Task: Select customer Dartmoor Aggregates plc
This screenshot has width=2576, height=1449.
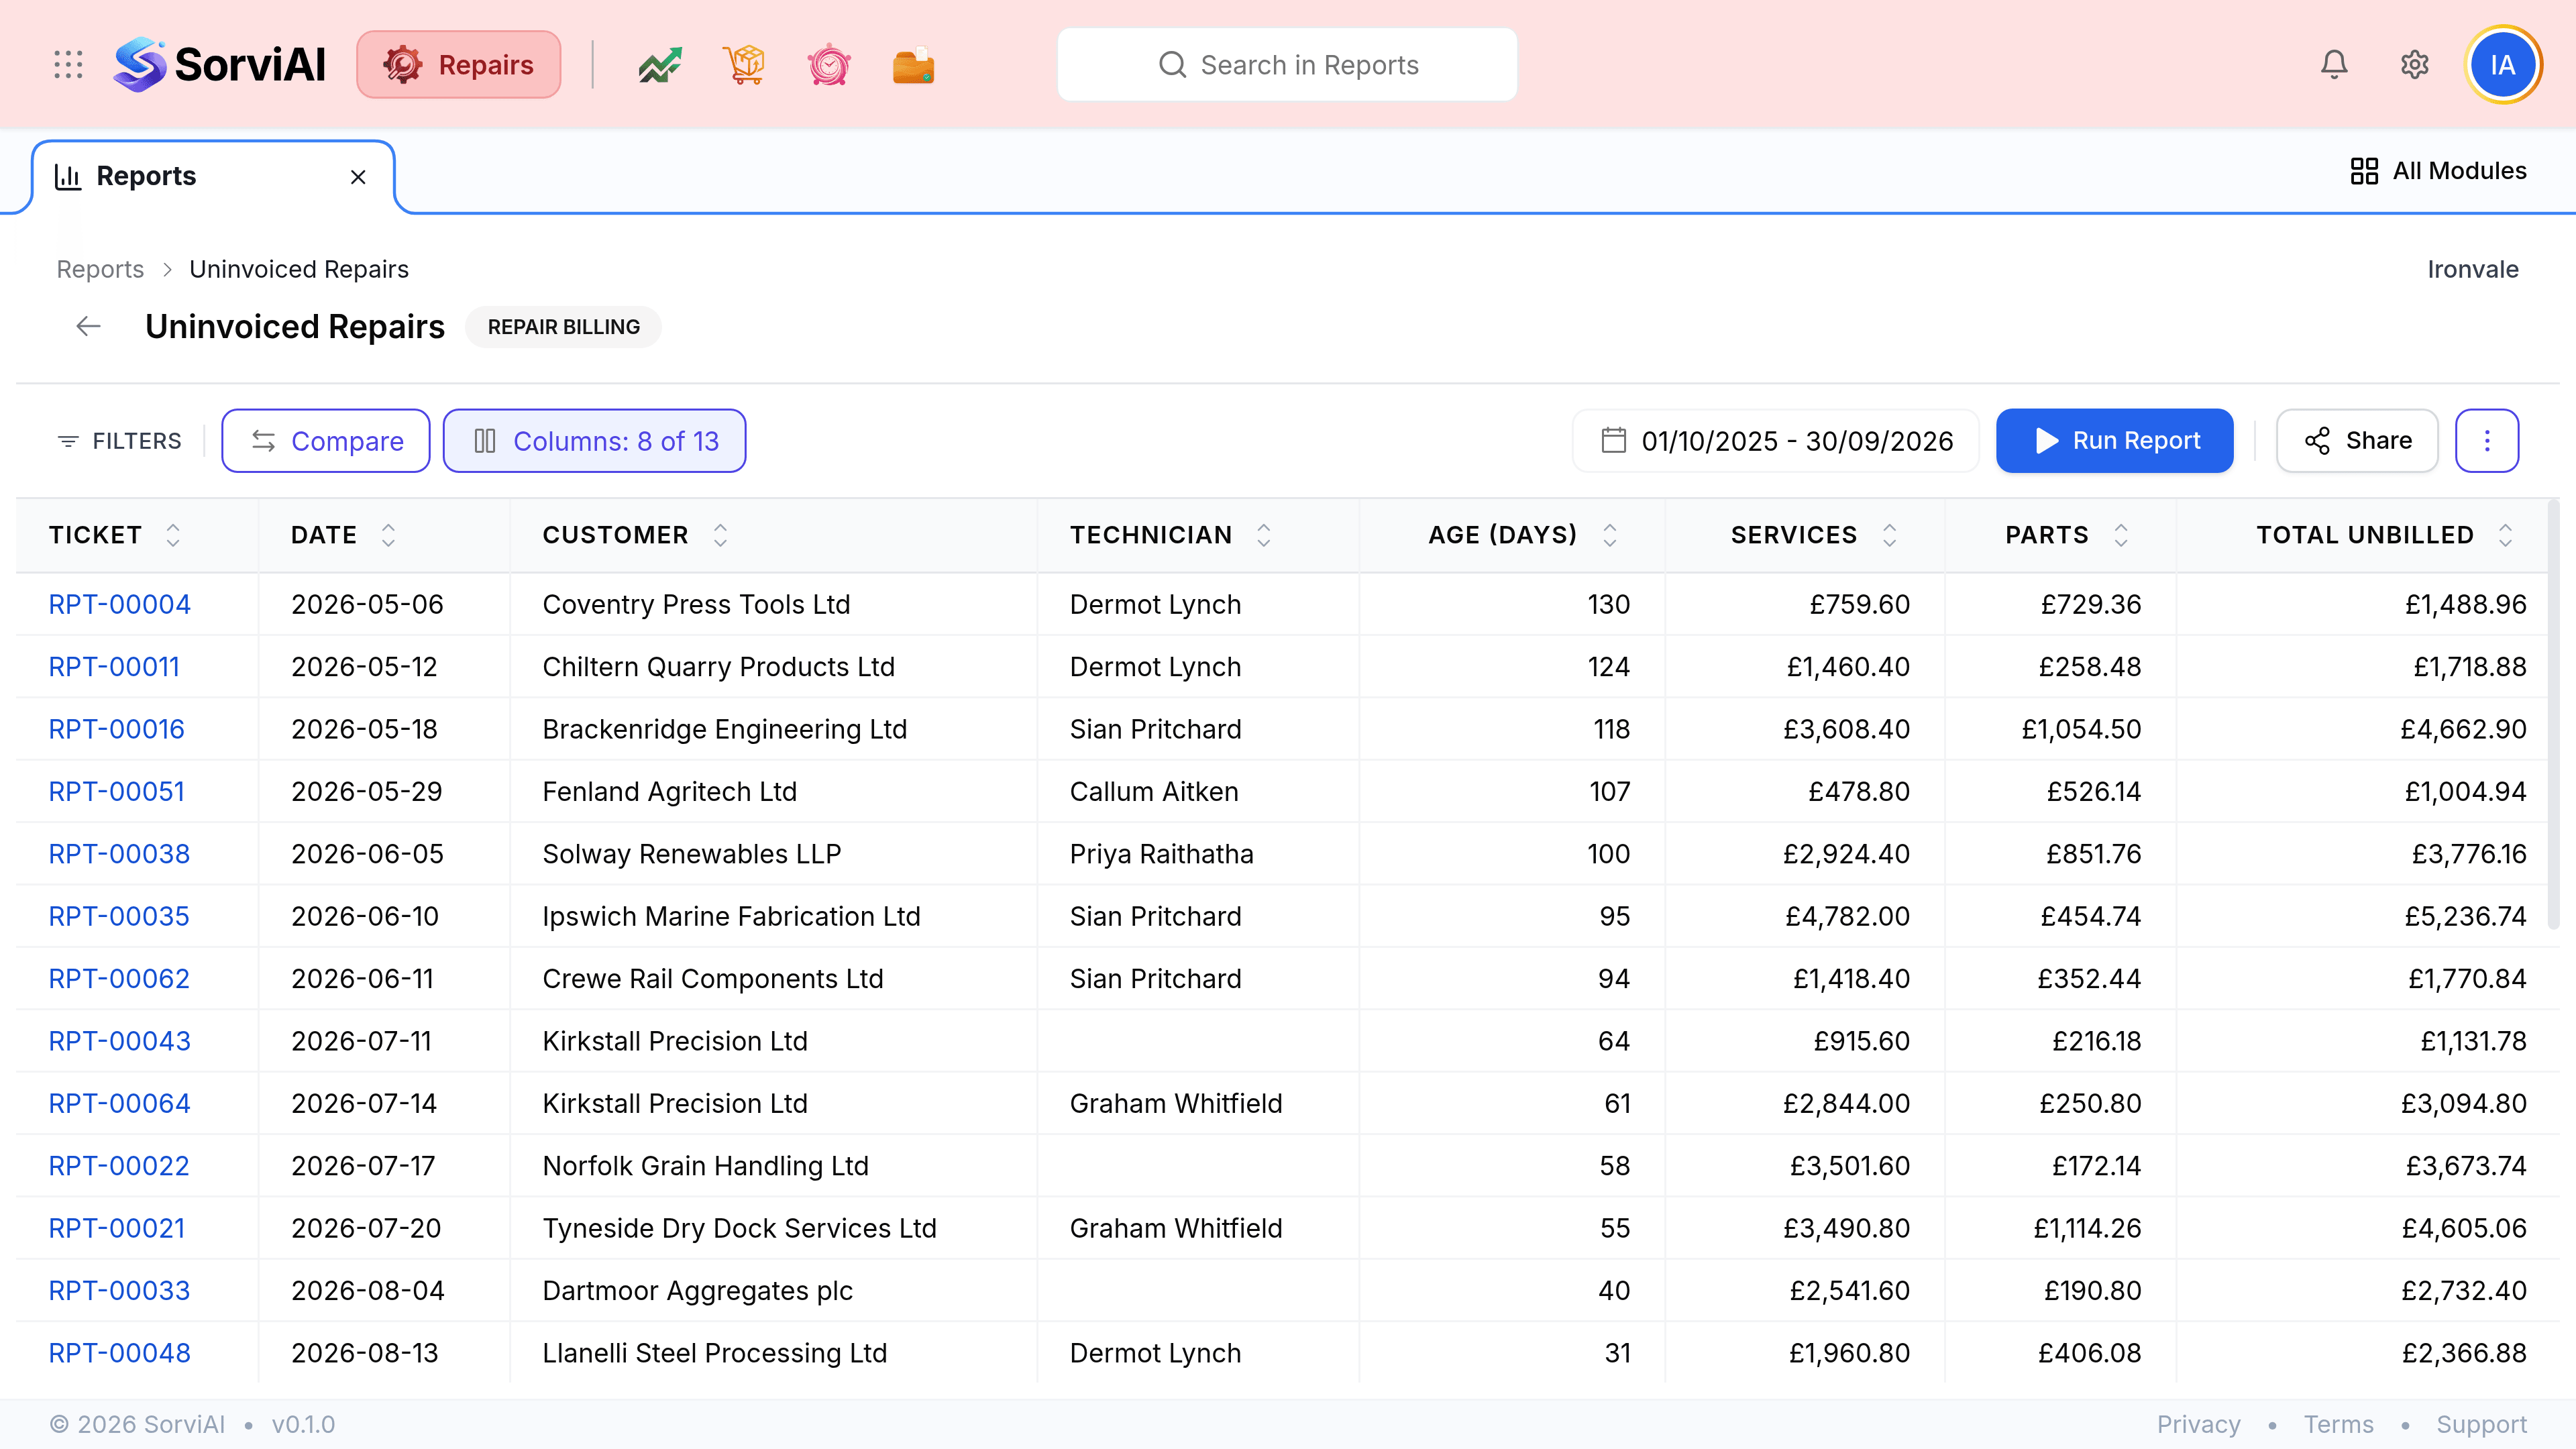Action: click(x=697, y=1291)
